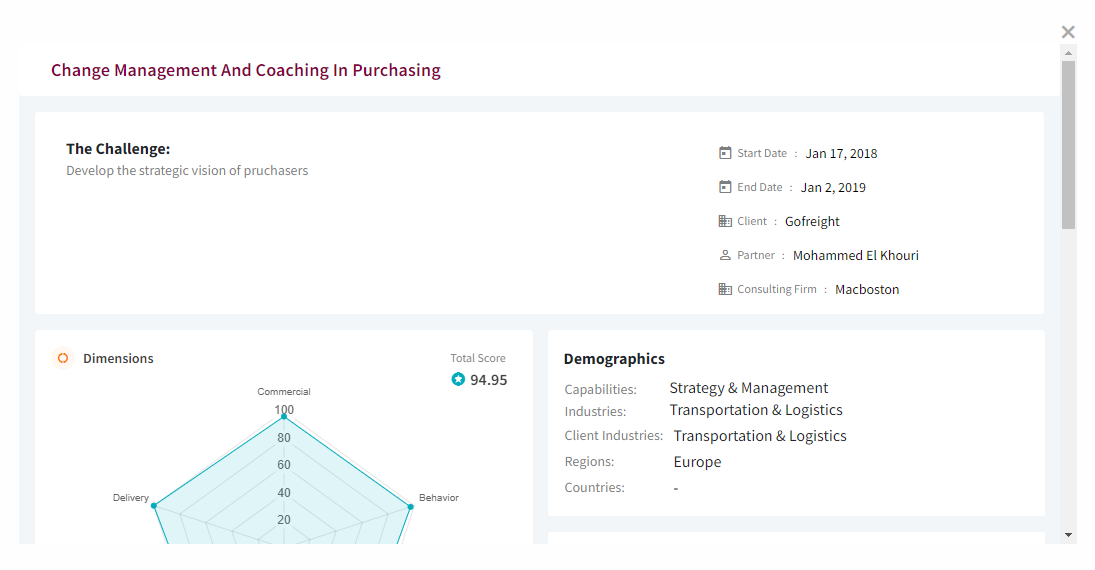1095x570 pixels.
Task: Click the 'Total Score' label
Action: [x=478, y=358]
